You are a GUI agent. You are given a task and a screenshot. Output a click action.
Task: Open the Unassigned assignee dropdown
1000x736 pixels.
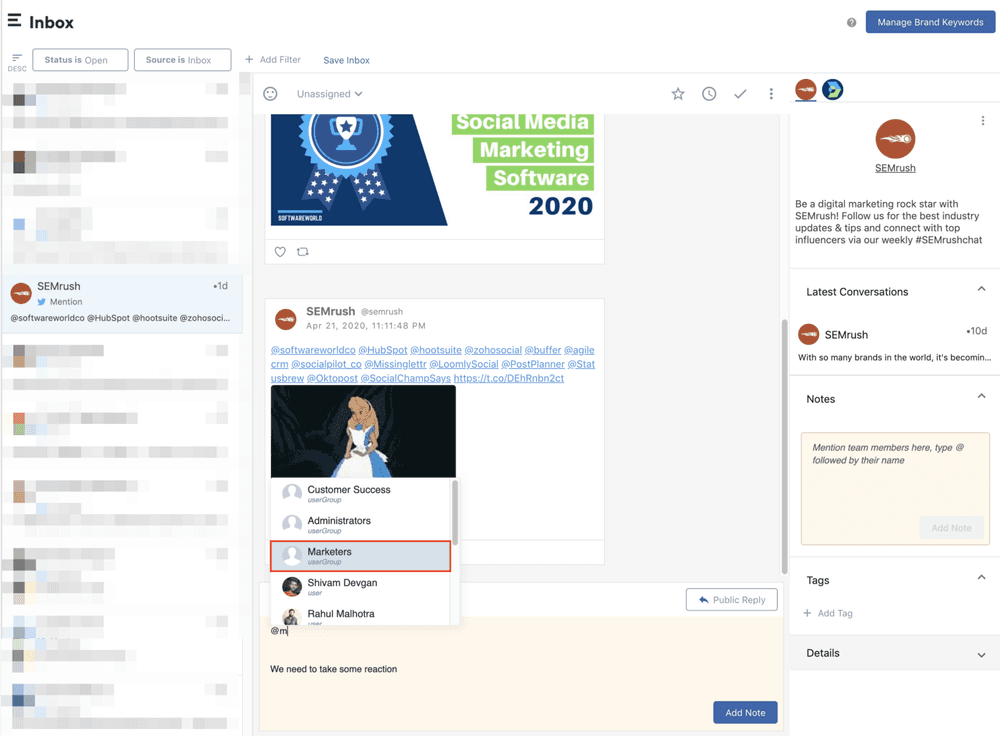pyautogui.click(x=329, y=94)
